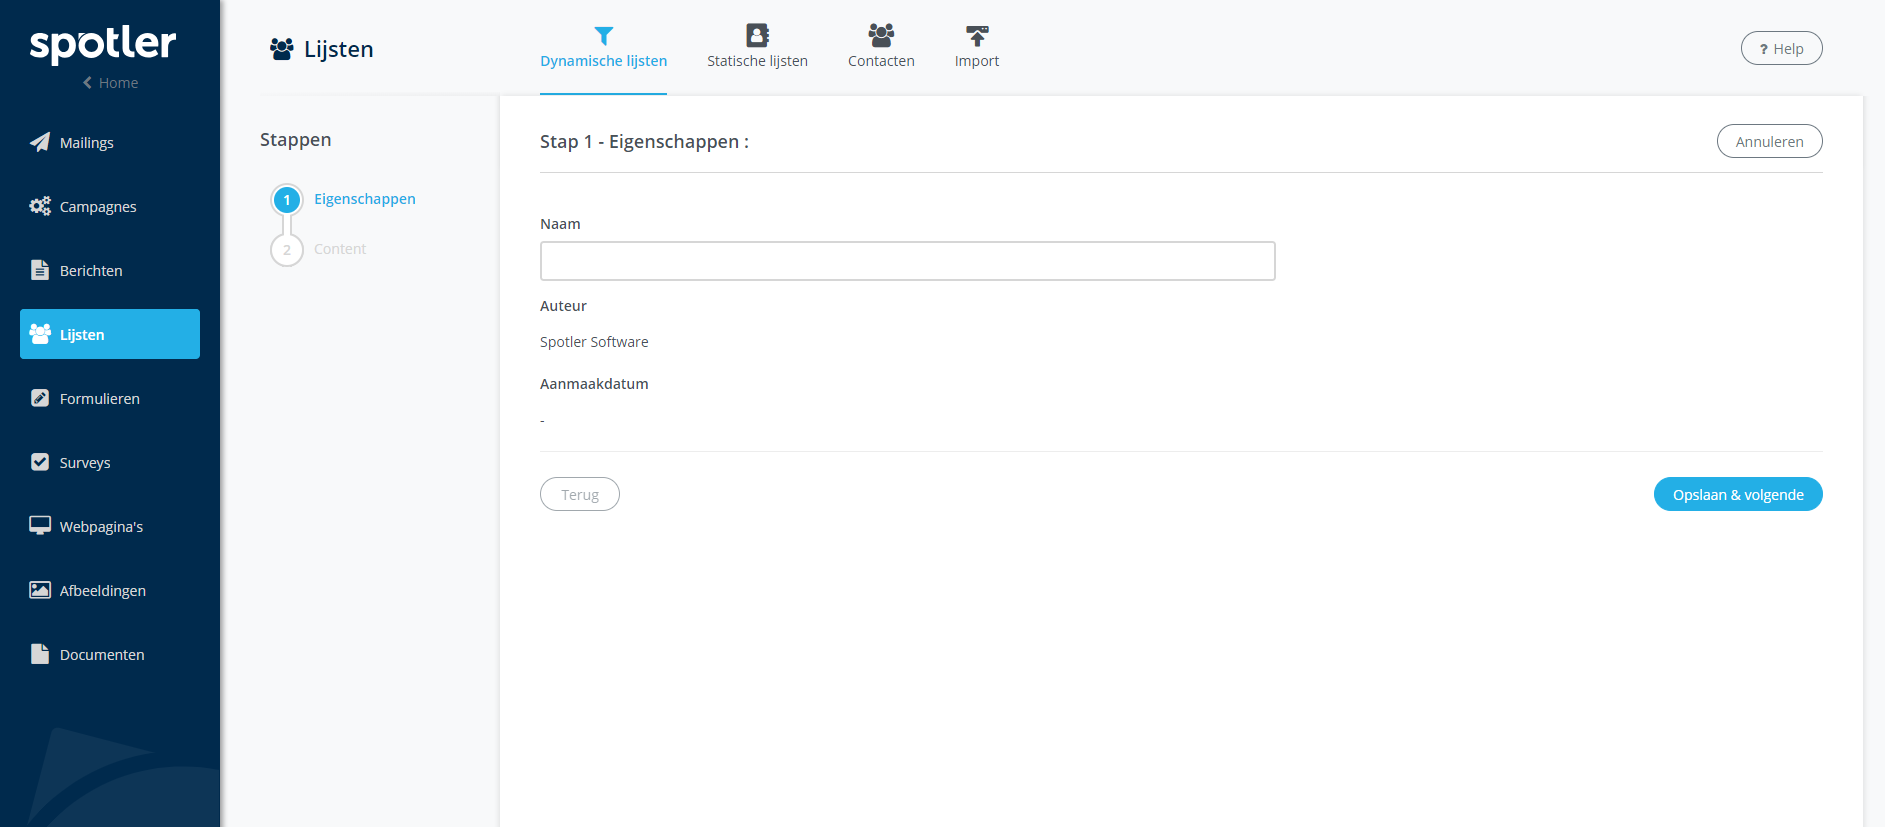1885x827 pixels.
Task: Click the Mailings paper plane icon
Action: tap(40, 142)
